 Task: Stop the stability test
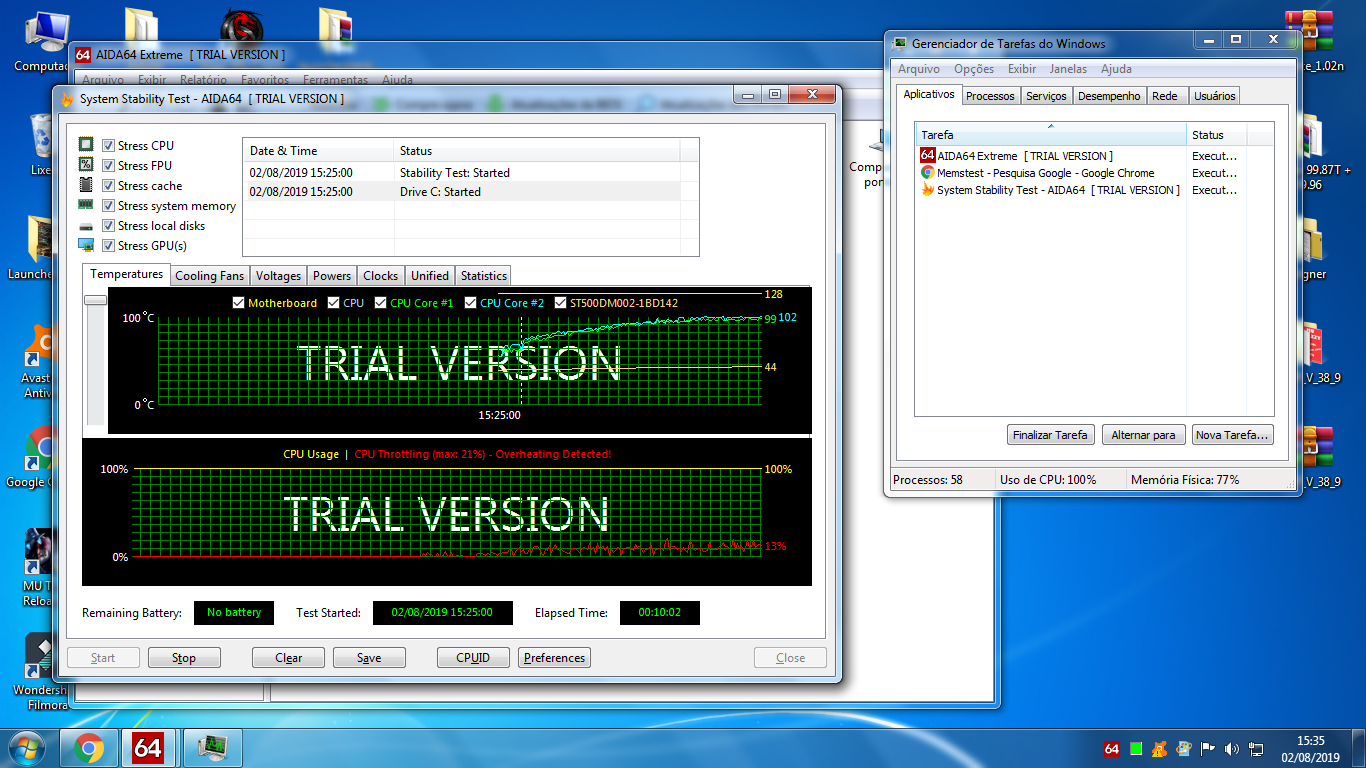click(x=184, y=658)
